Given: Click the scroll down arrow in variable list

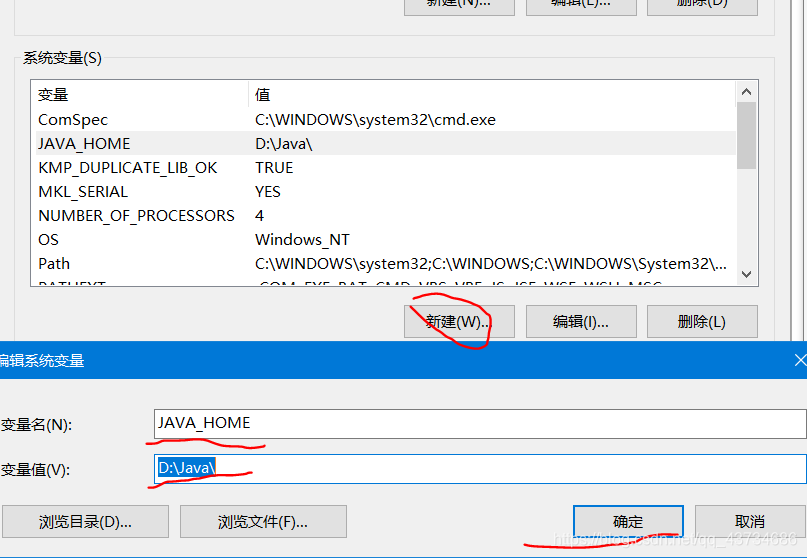Looking at the screenshot, I should [x=746, y=274].
